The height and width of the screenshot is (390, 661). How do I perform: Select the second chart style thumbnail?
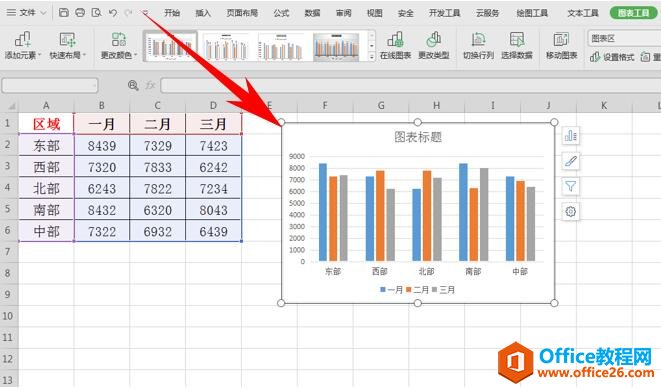[227, 46]
